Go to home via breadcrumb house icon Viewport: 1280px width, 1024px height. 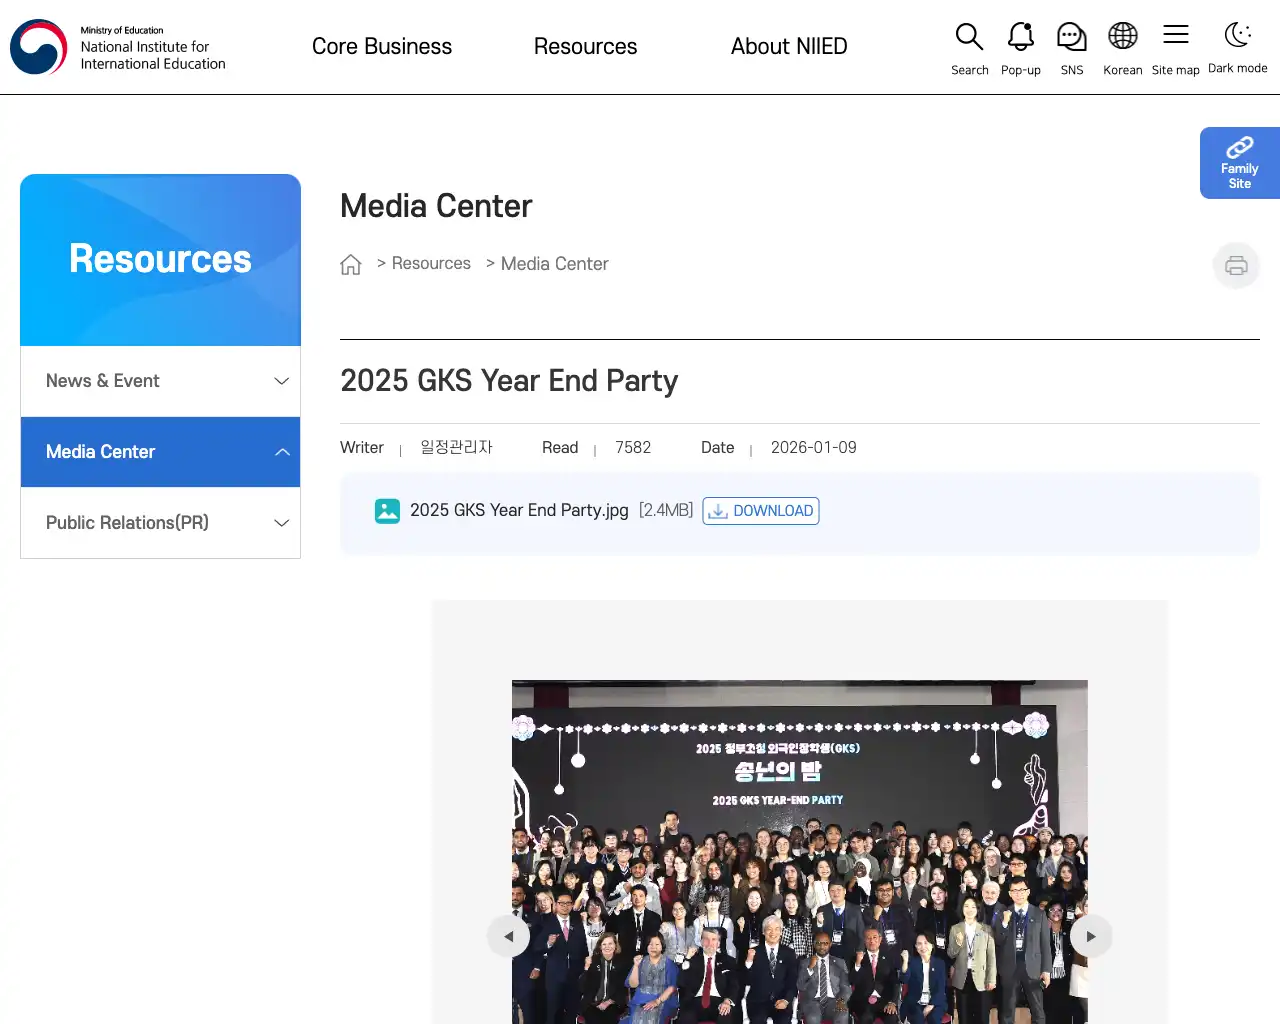pos(350,264)
